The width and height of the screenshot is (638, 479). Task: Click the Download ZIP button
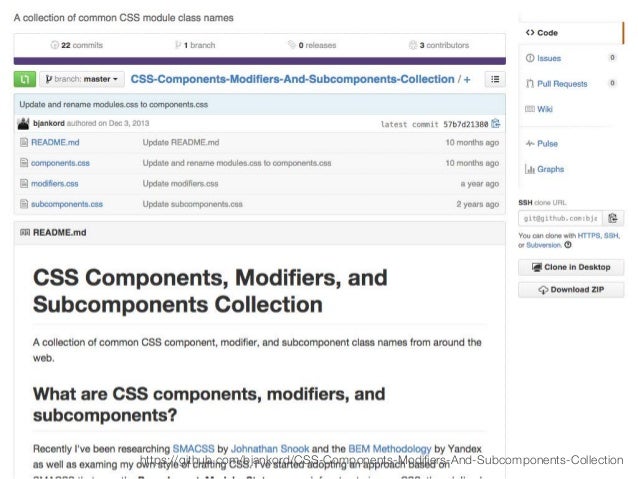[x=571, y=290]
